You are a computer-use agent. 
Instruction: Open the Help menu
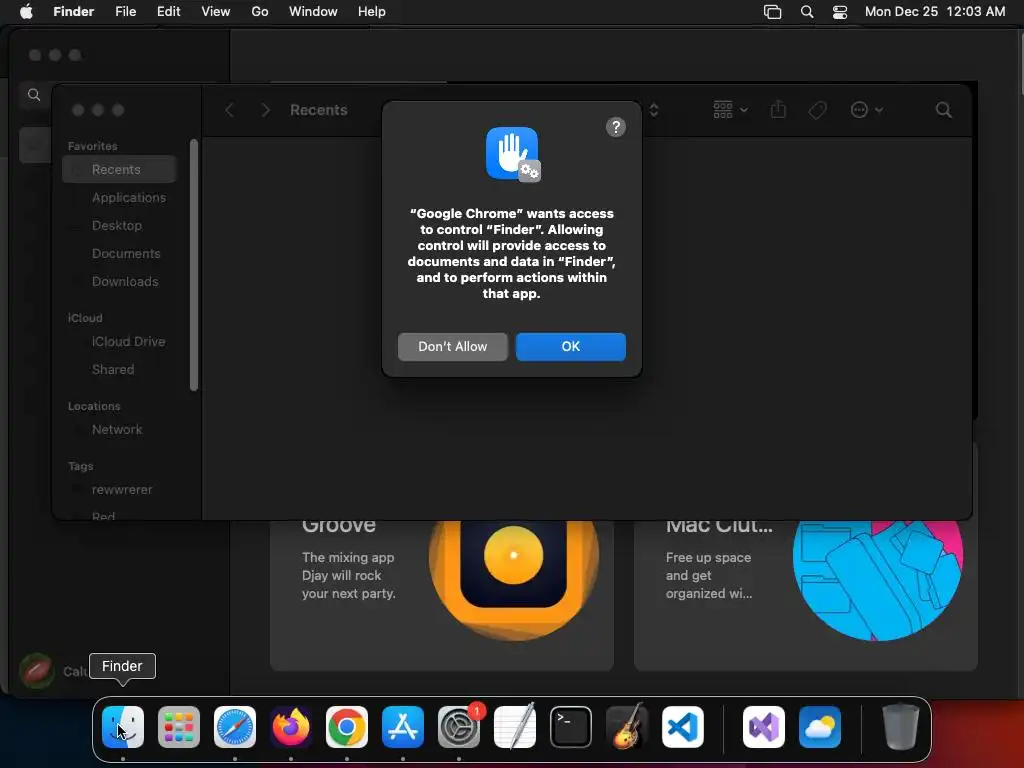pyautogui.click(x=372, y=12)
